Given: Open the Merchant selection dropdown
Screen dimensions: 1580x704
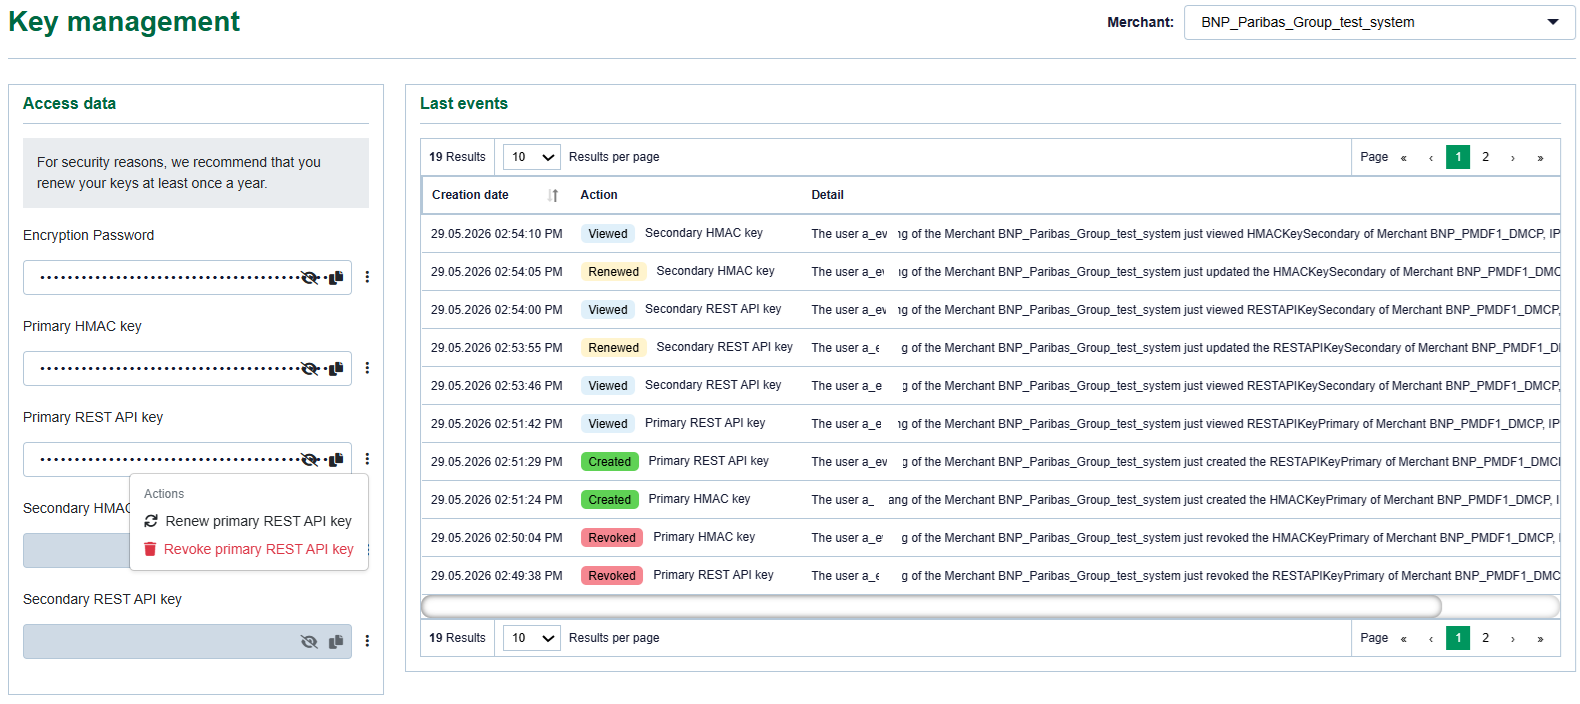Looking at the screenshot, I should [1379, 22].
